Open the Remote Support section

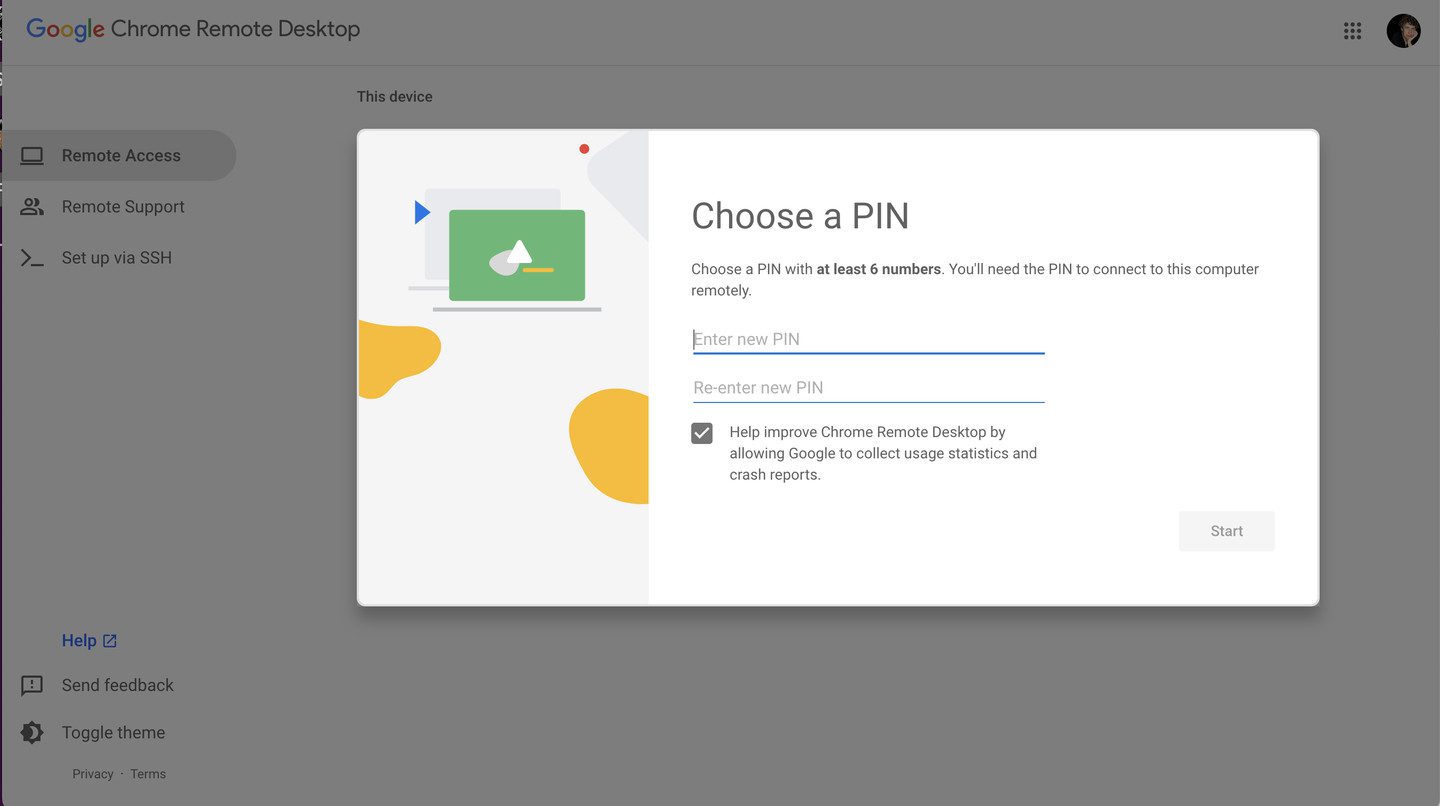[x=123, y=207]
